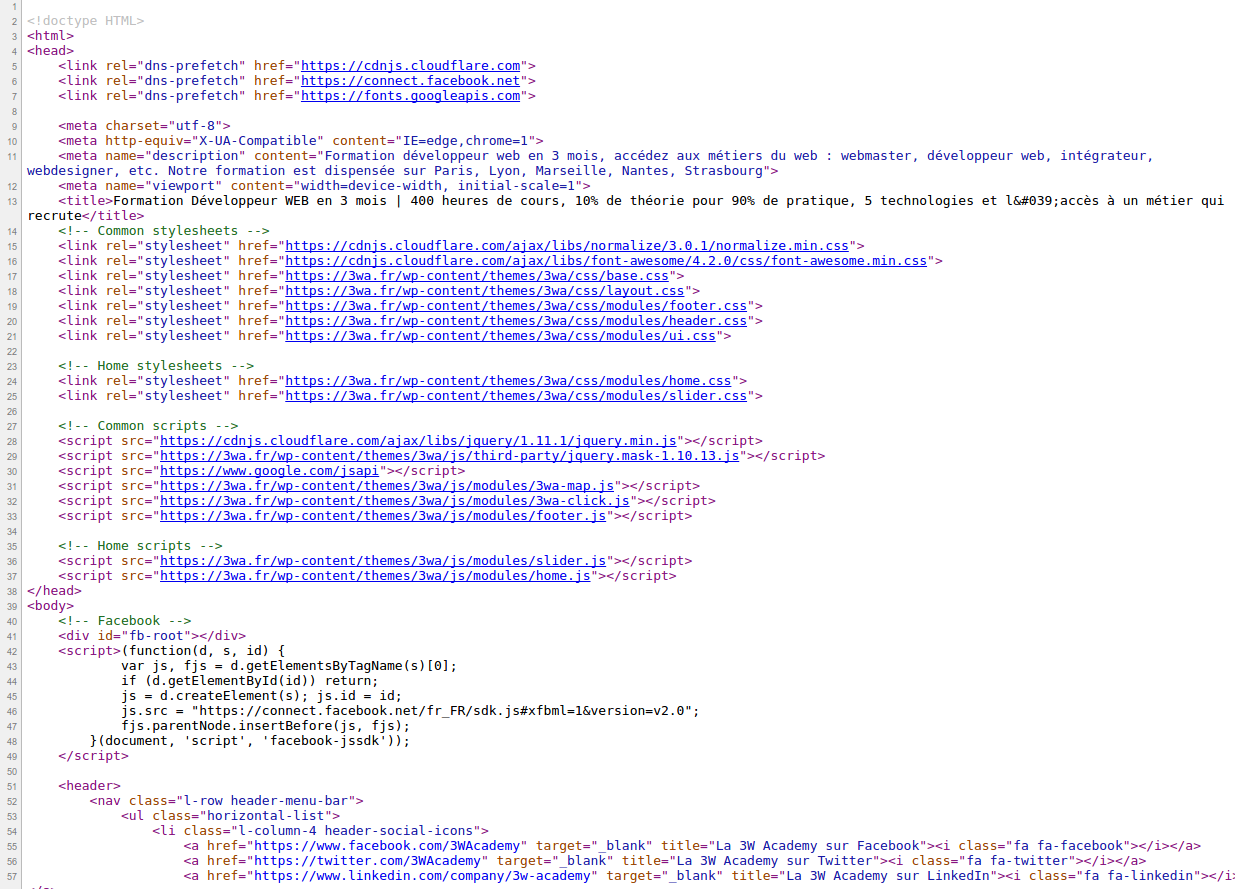The height and width of the screenshot is (889, 1235).
Task: Click the 'facebook-jssdk' closing function line
Action: [250, 740]
